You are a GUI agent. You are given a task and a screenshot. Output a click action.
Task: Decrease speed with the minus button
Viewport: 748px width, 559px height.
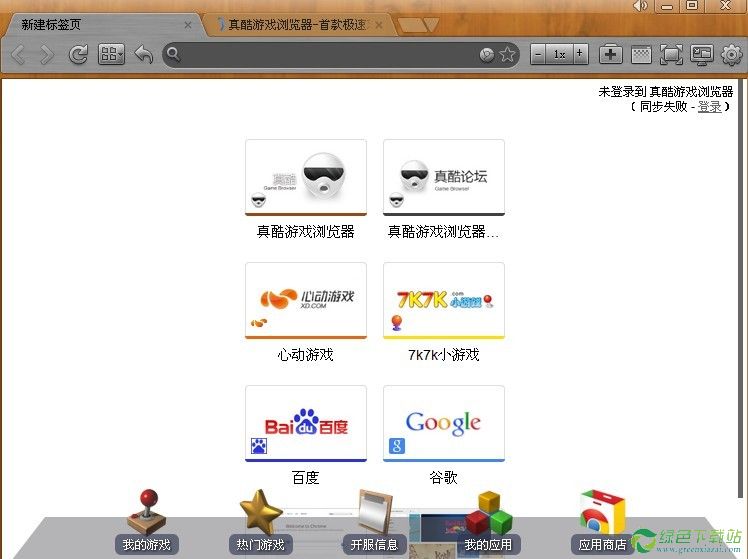pos(538,55)
